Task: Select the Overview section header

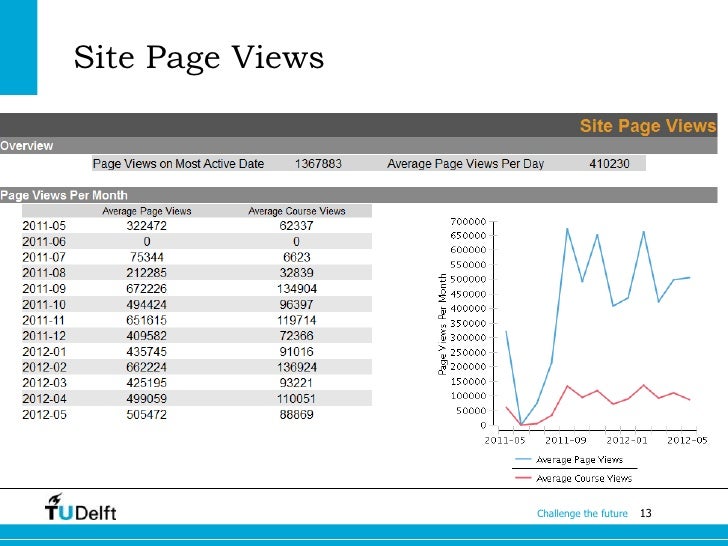Action: tap(358, 146)
